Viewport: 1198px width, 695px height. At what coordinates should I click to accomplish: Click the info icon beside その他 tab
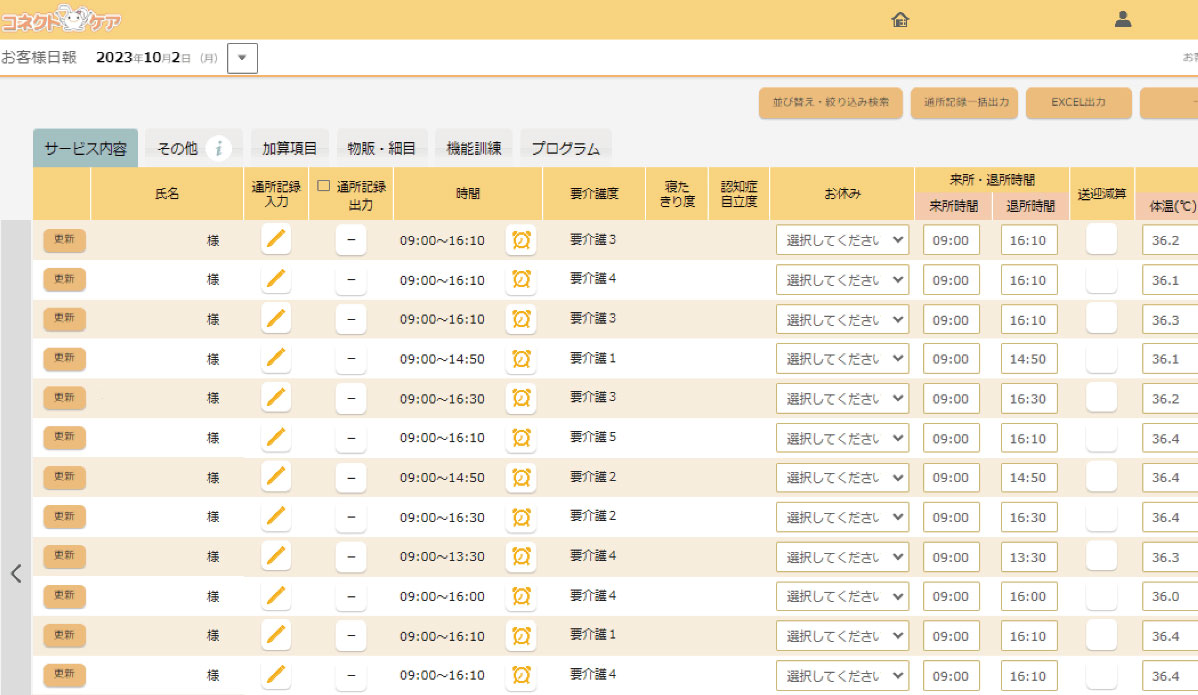tap(219, 149)
